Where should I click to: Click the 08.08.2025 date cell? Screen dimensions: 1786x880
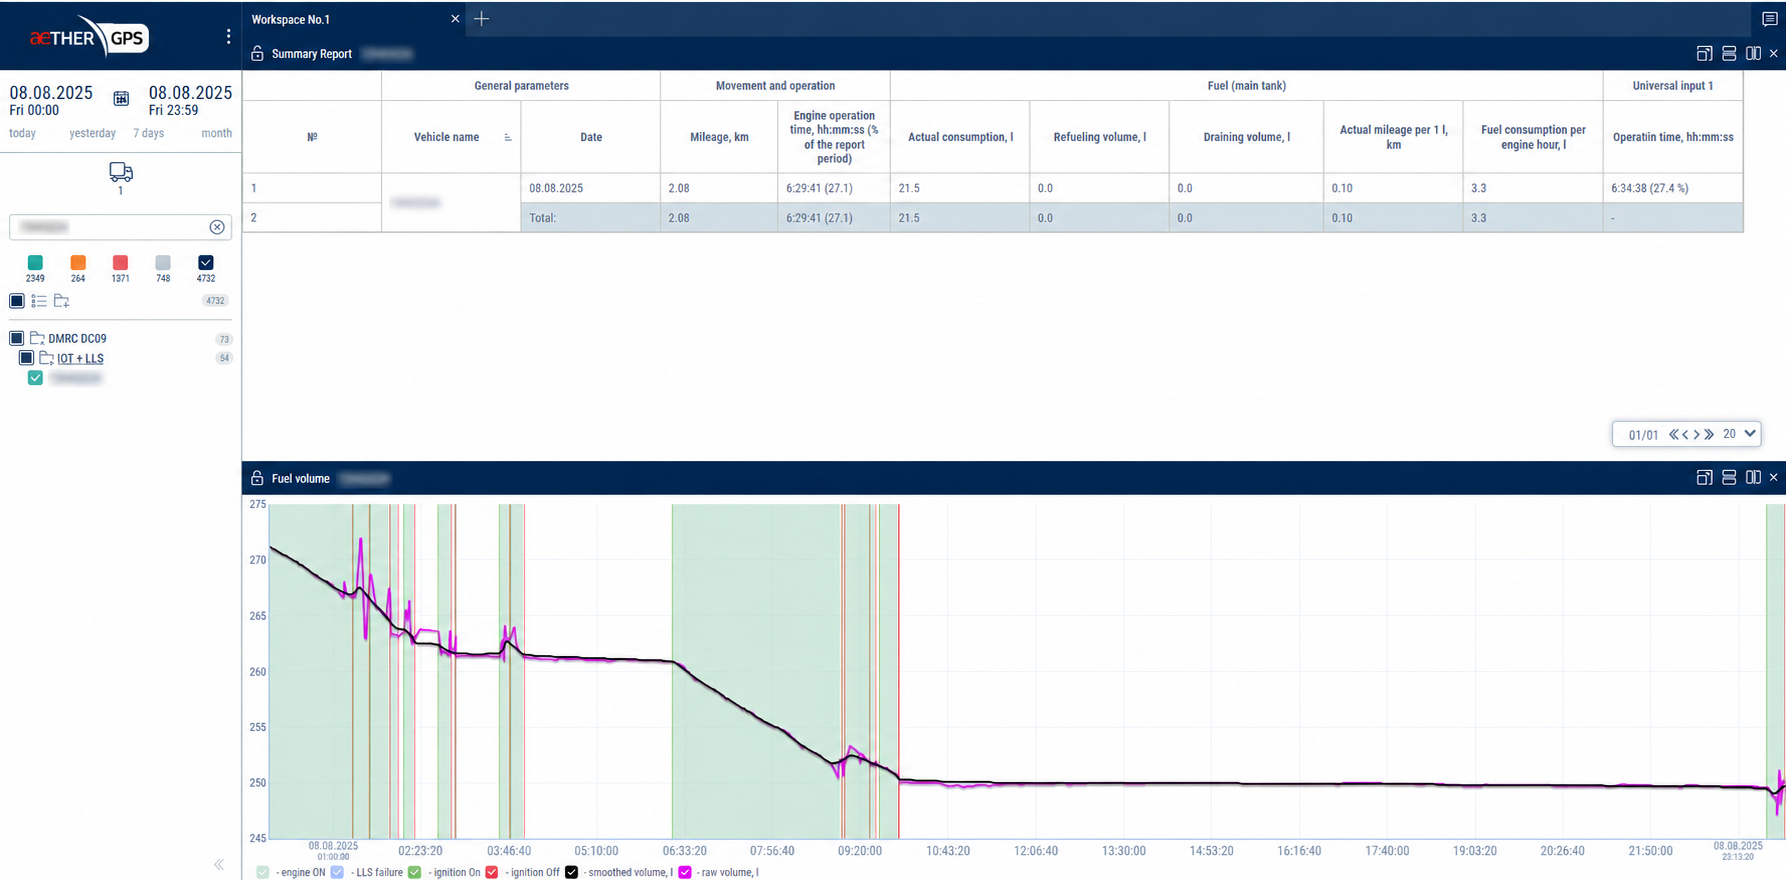[590, 188]
